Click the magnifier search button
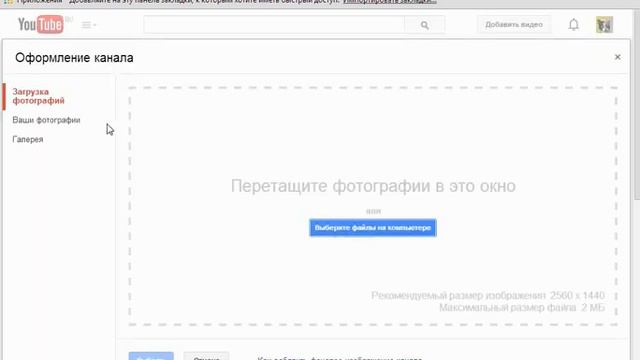Viewport: 640px width, 360px height. coord(424,25)
